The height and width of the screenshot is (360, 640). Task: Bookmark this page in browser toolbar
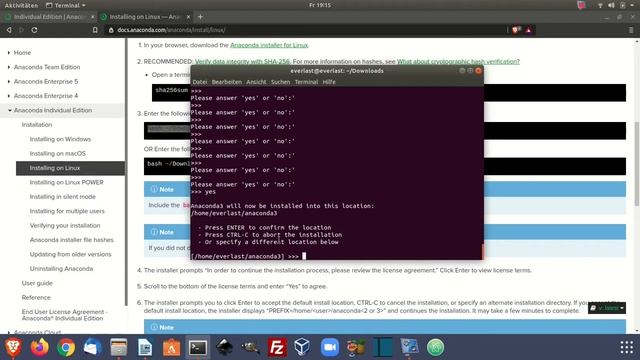click(95, 30)
